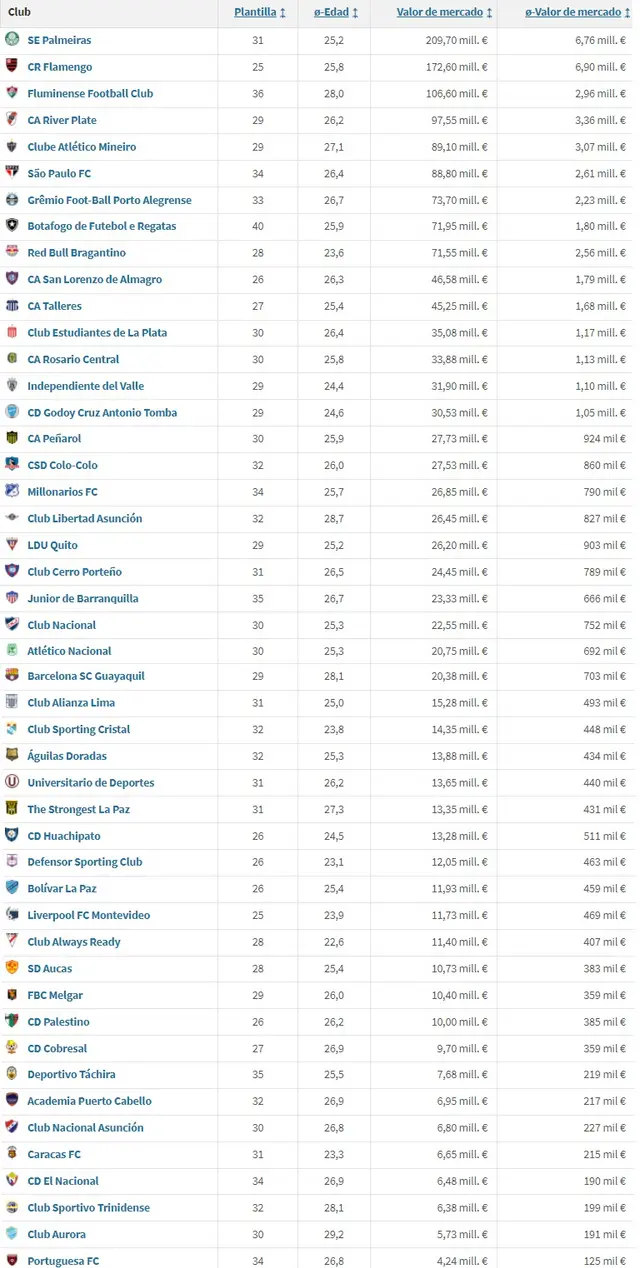Click the CR Flamengo badge icon
Viewport: 640px width, 1268px height.
tap(13, 67)
